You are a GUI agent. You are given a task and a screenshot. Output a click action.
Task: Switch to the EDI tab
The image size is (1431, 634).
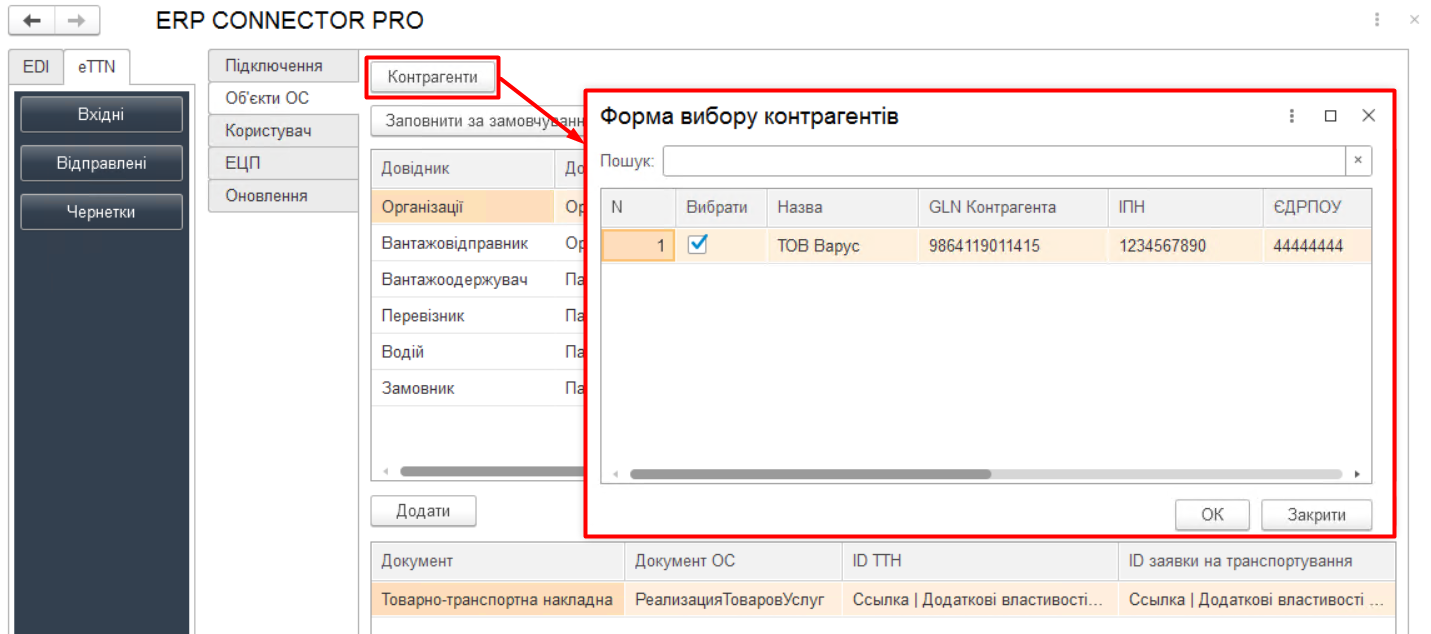[36, 67]
